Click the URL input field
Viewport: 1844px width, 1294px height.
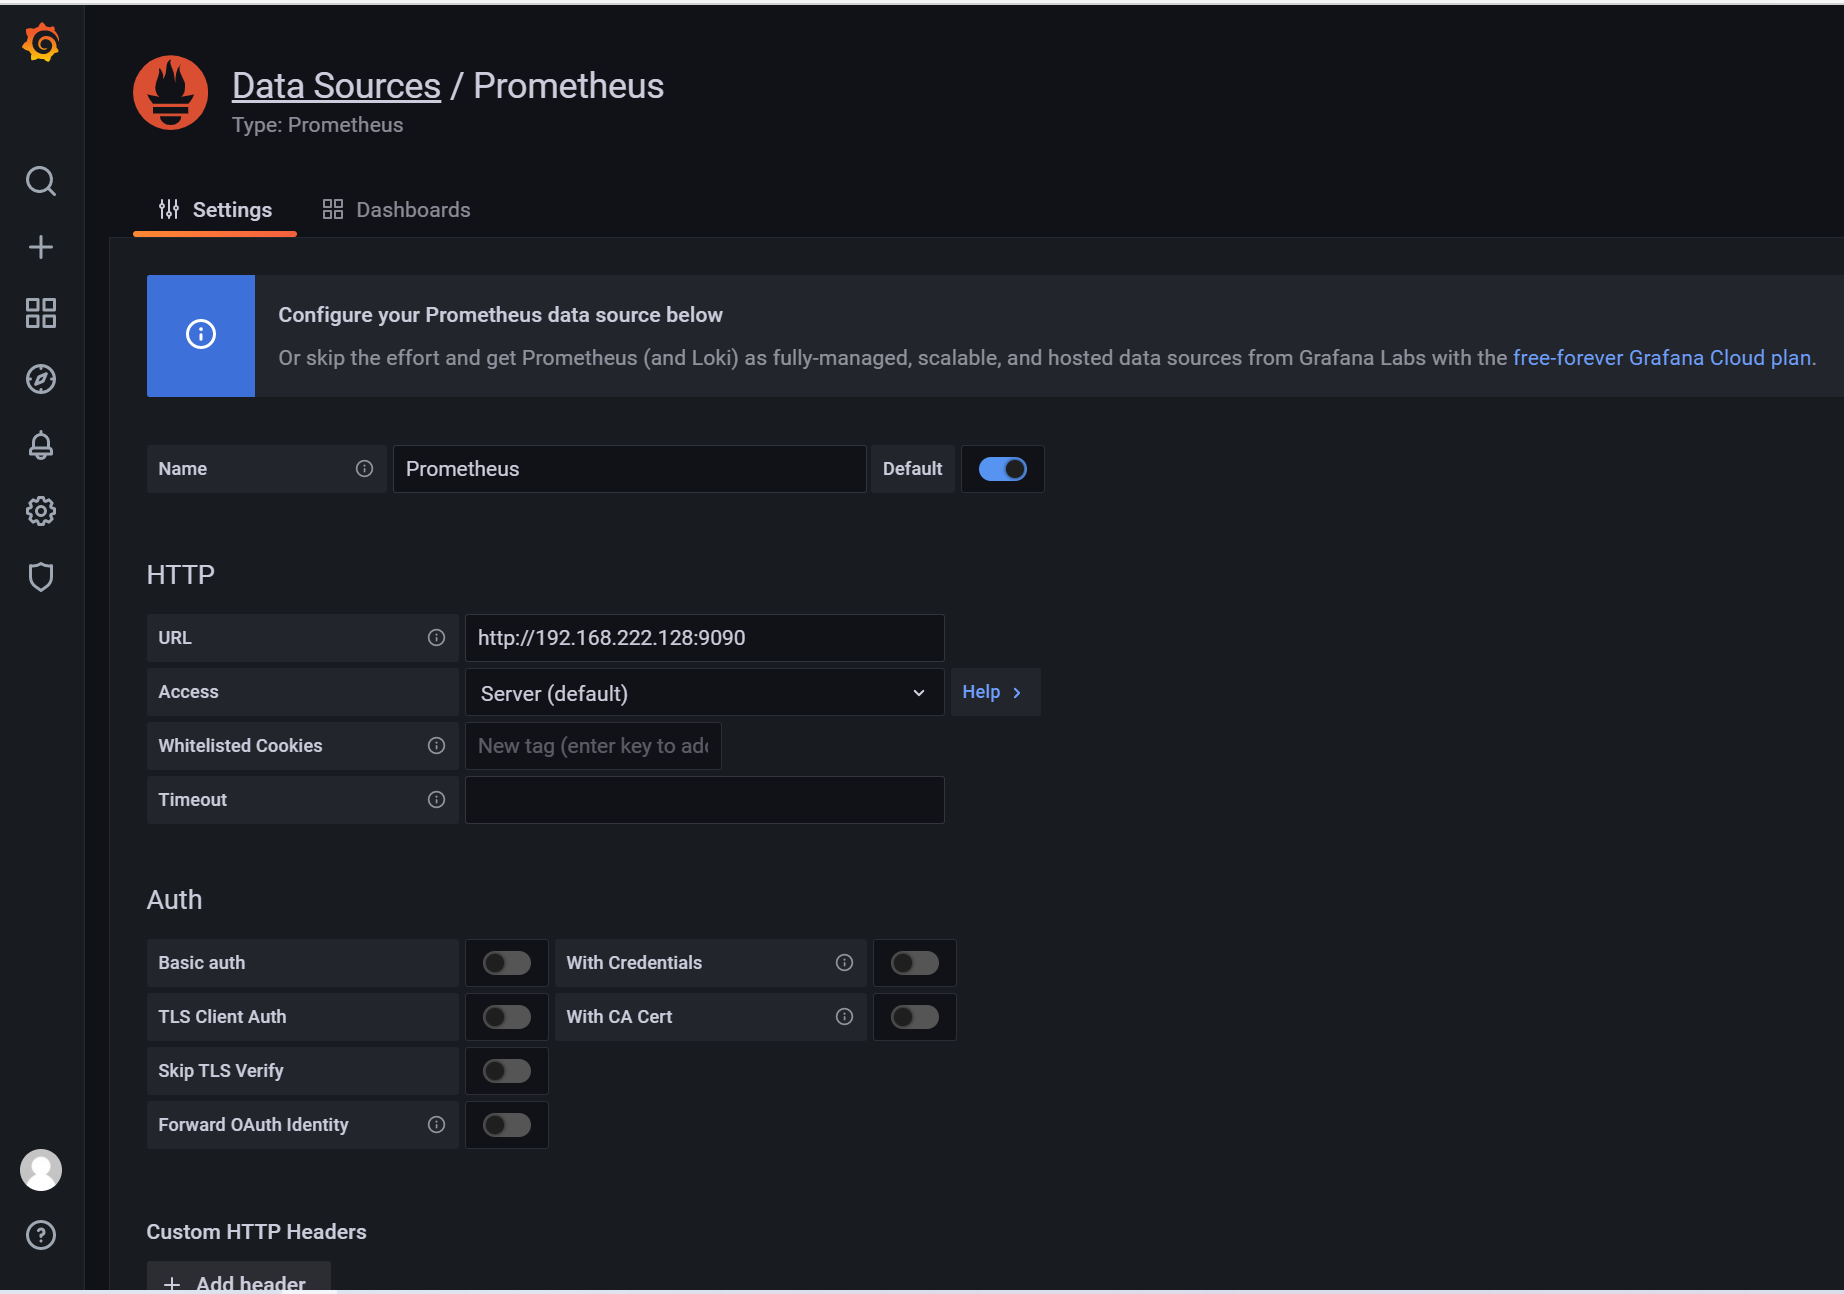click(705, 638)
